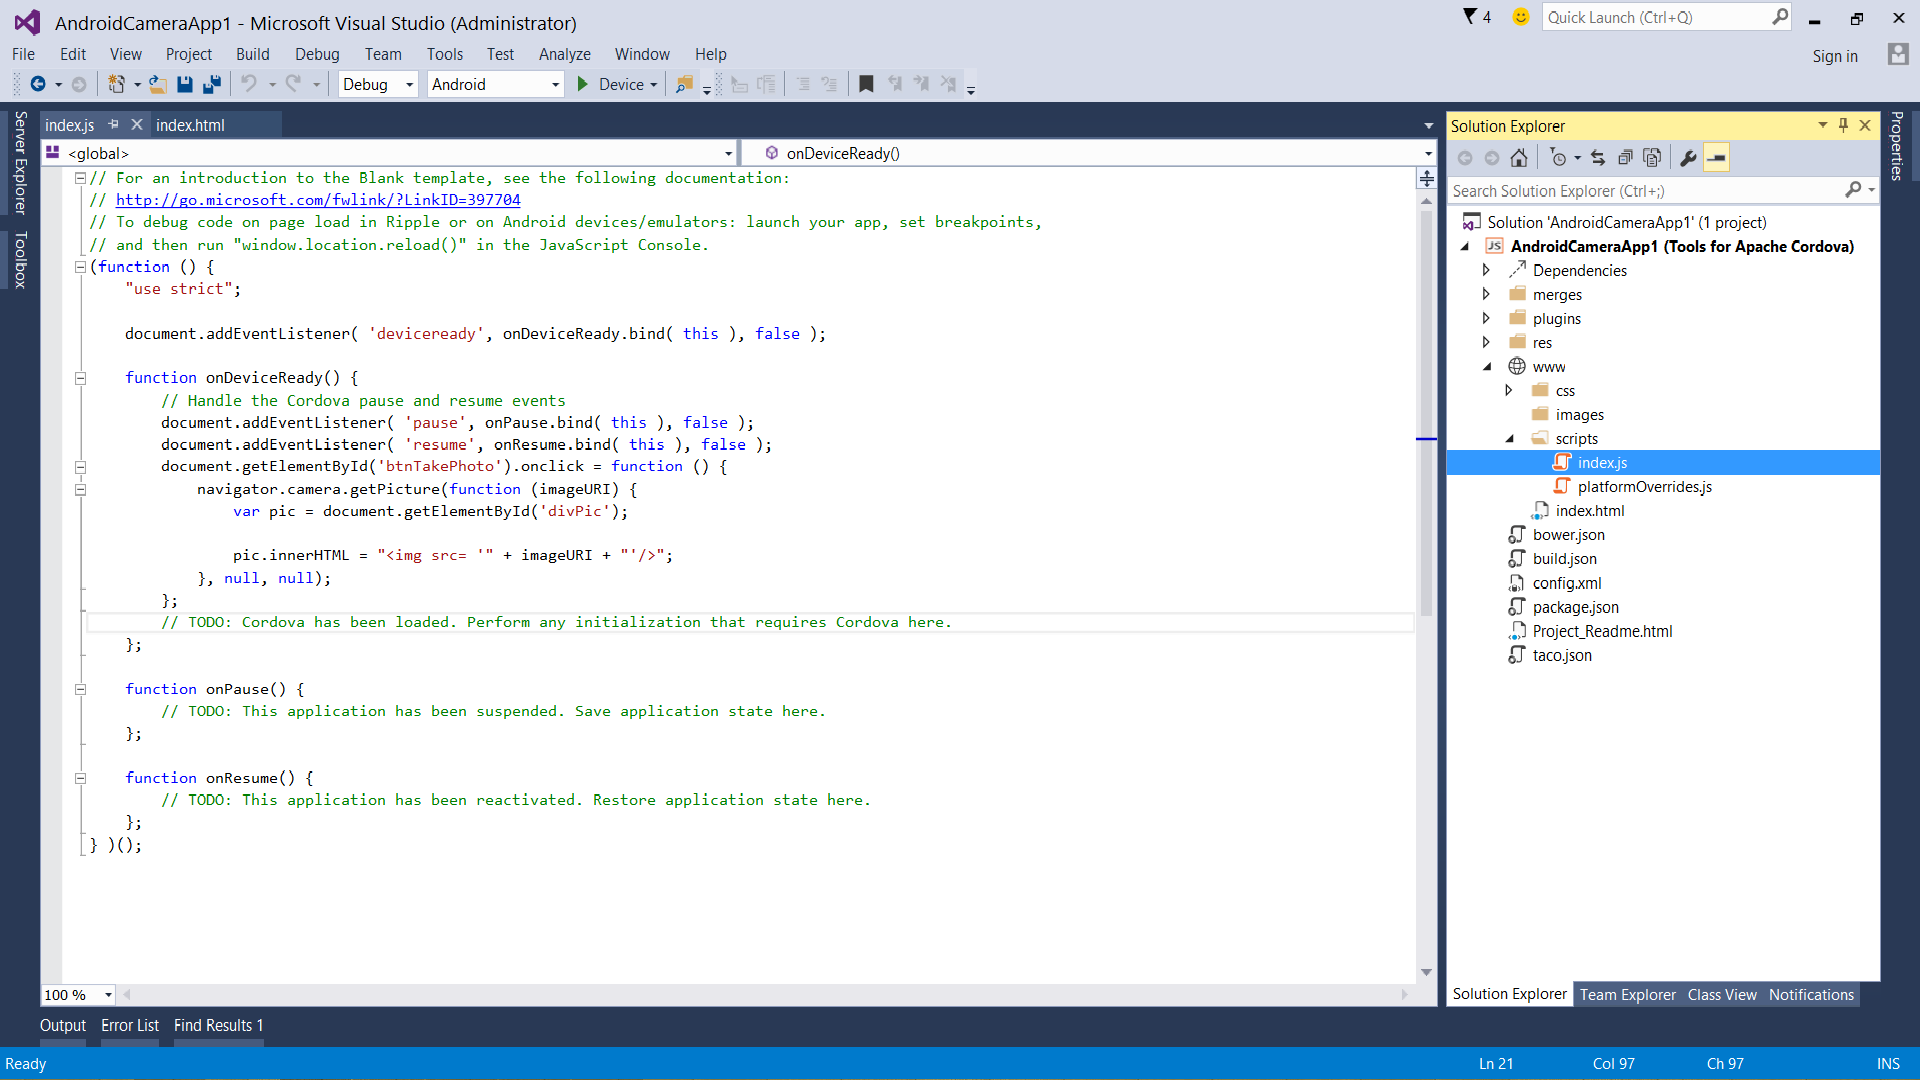
Task: Switch to the index.html editor tab
Action: pos(190,125)
